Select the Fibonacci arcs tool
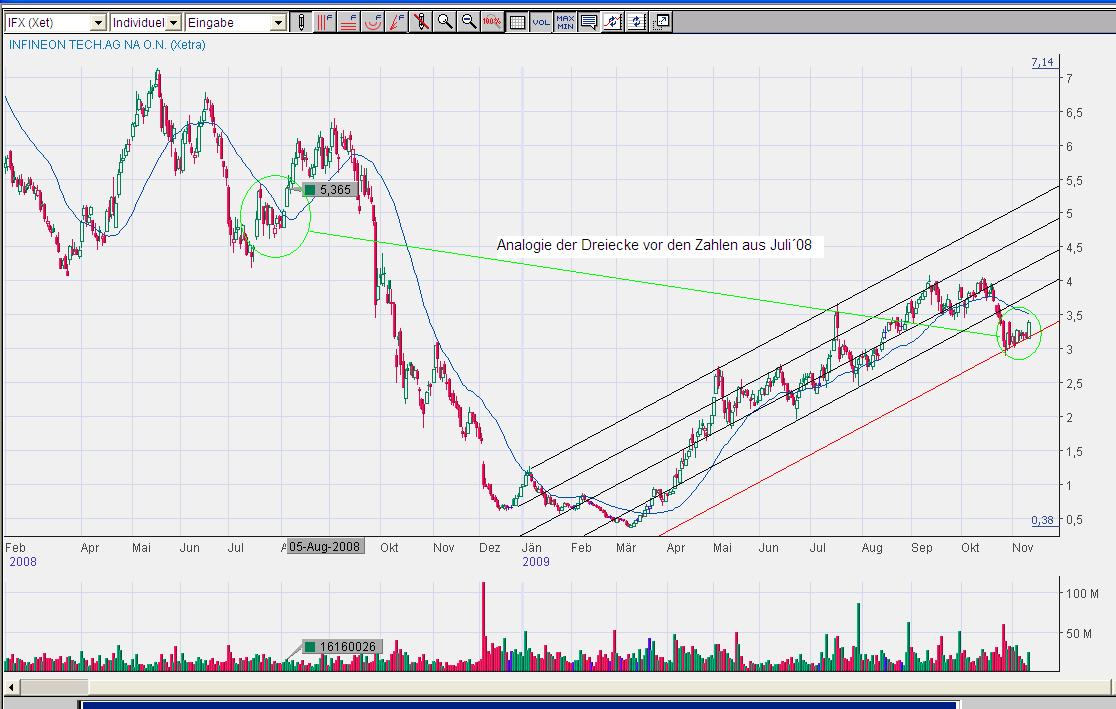The height and width of the screenshot is (709, 1116). [x=373, y=22]
